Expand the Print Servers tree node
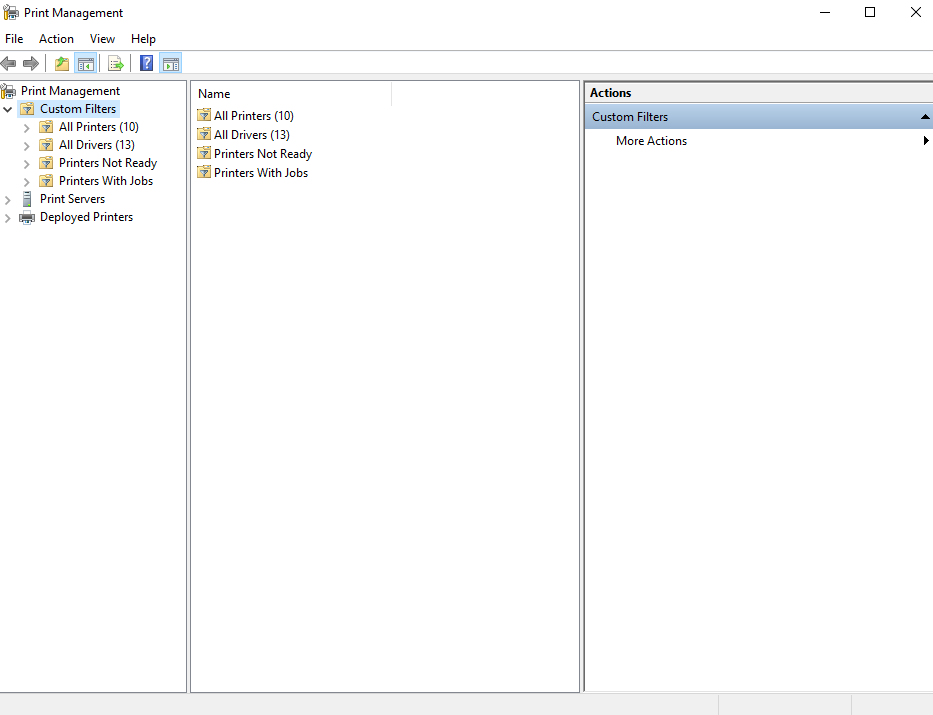The image size is (933, 715). 8,200
